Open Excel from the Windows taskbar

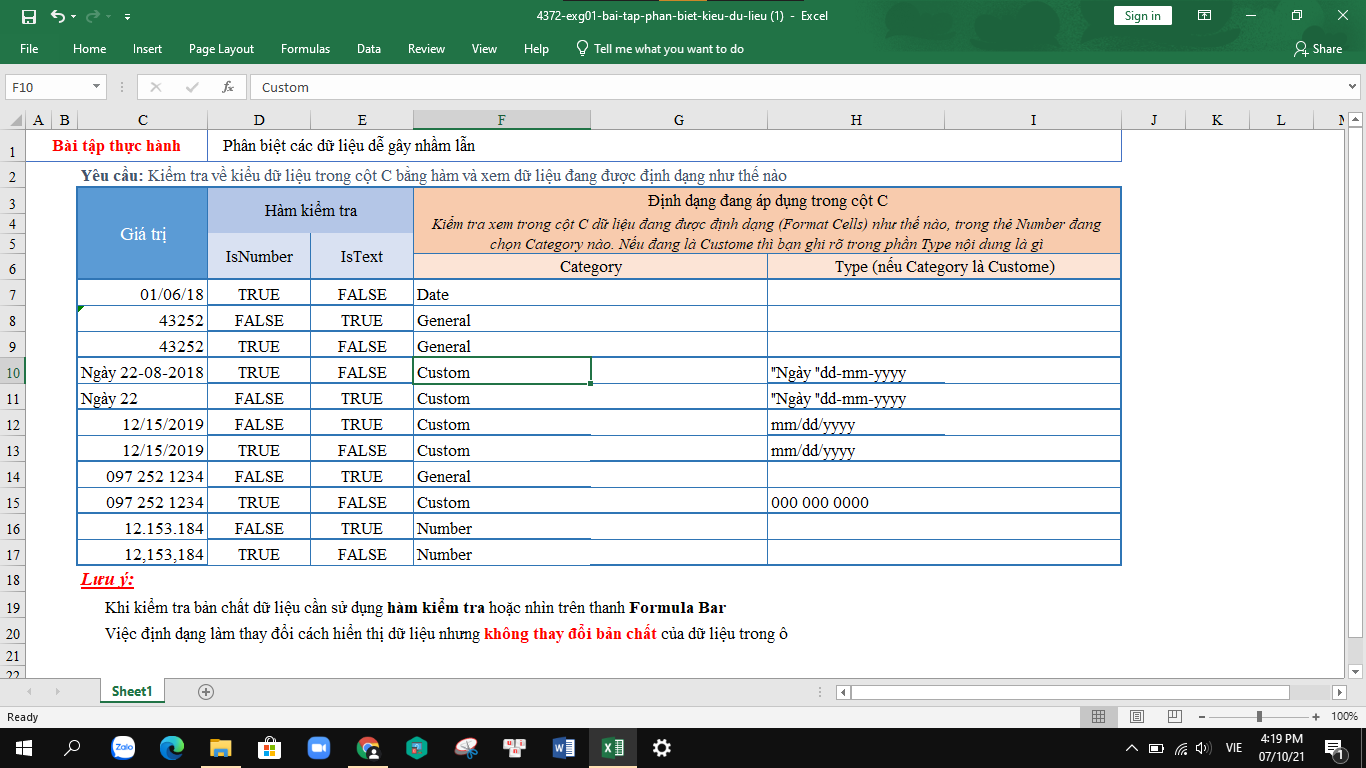pyautogui.click(x=612, y=747)
